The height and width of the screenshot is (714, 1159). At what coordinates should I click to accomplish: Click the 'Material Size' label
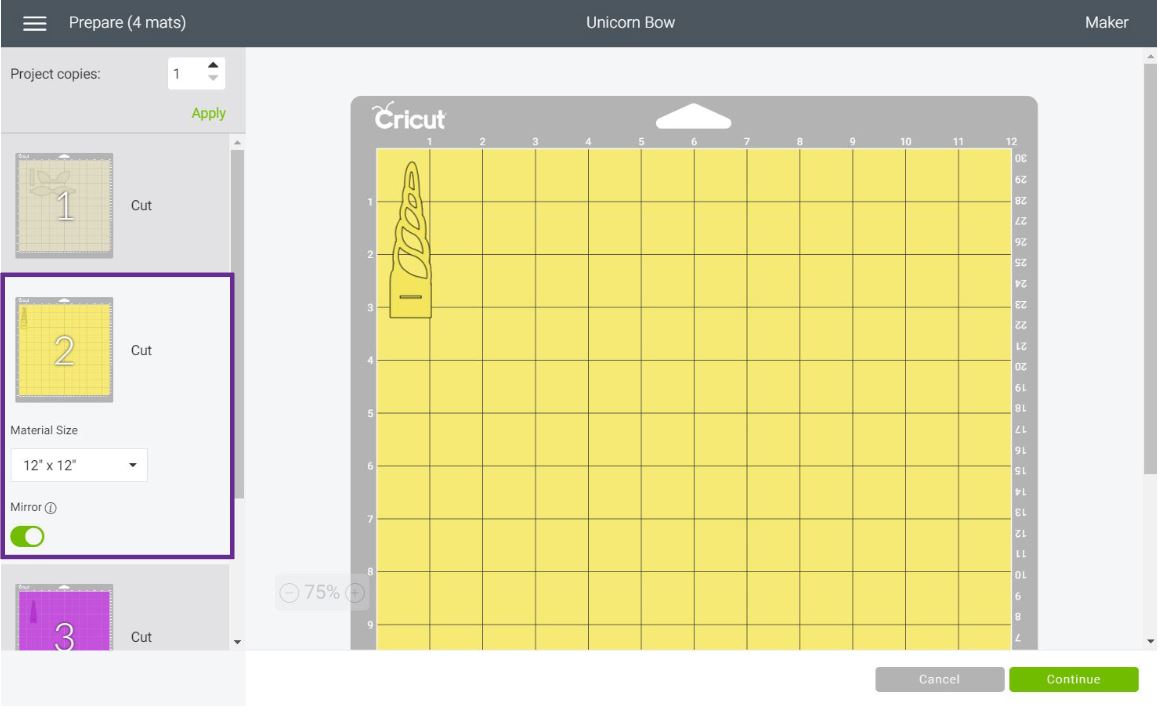[x=44, y=430]
